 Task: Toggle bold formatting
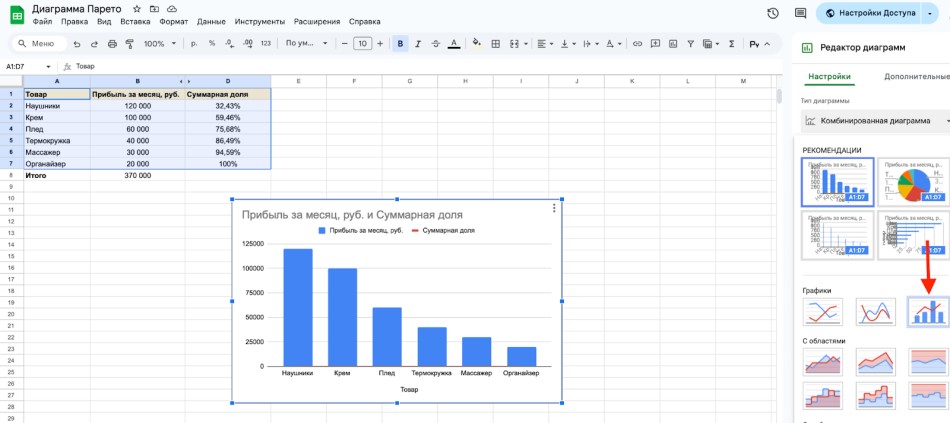tap(401, 44)
